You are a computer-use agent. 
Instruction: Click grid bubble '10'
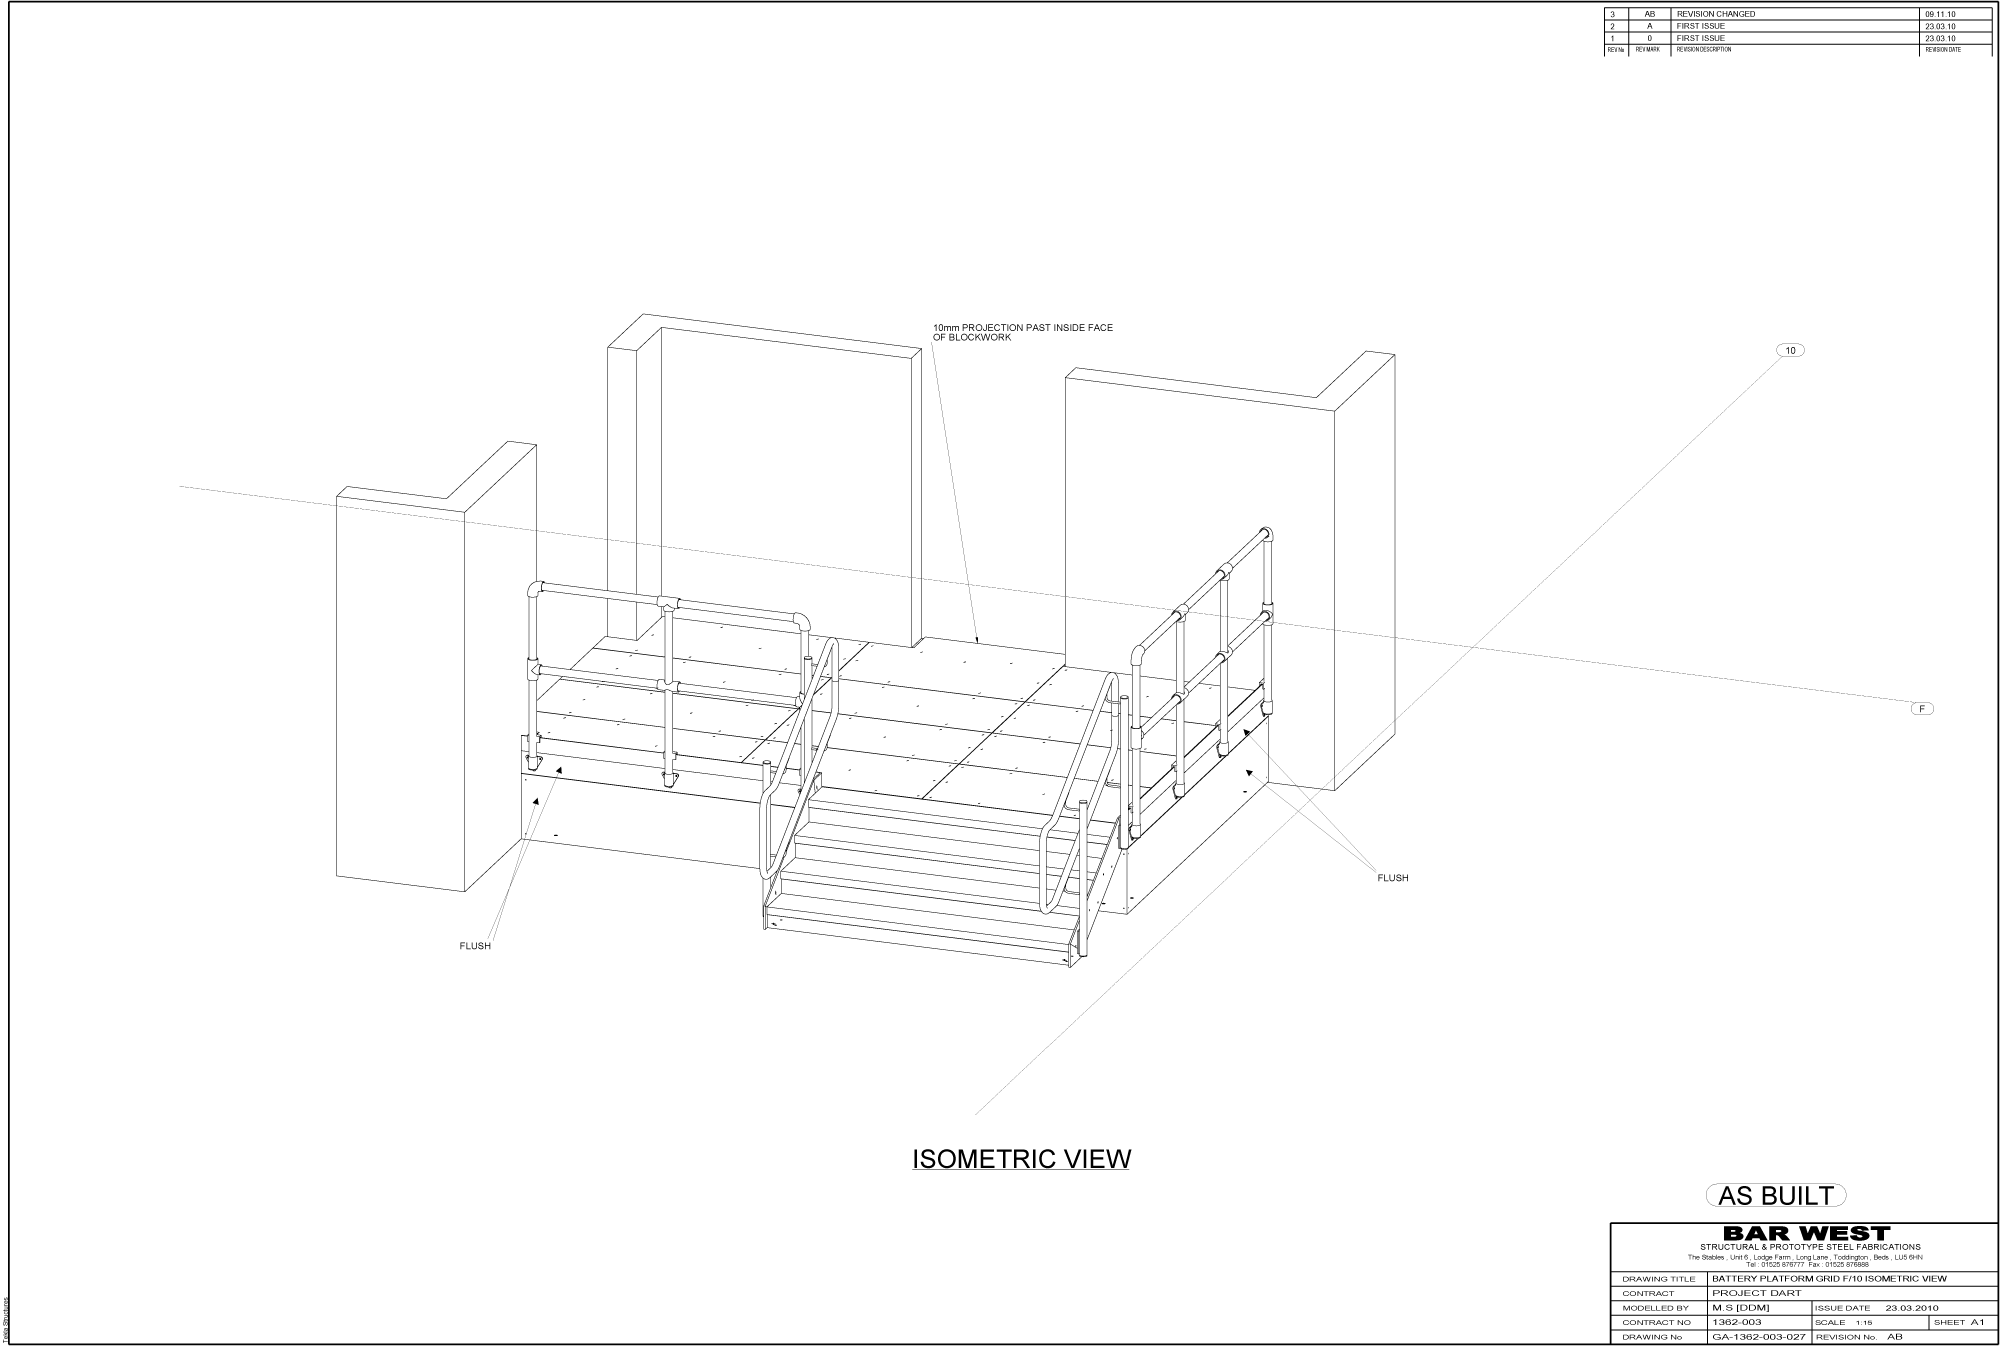point(1790,350)
